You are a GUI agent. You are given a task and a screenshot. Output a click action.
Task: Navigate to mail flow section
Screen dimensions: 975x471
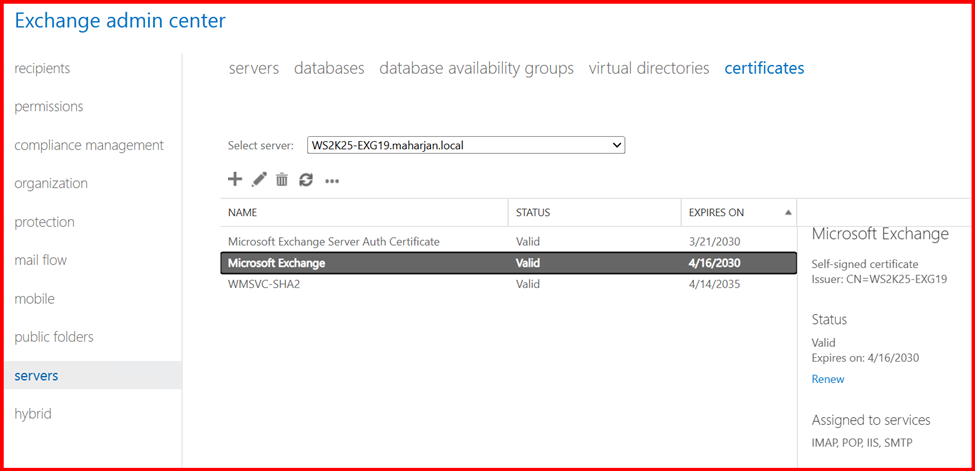point(41,260)
